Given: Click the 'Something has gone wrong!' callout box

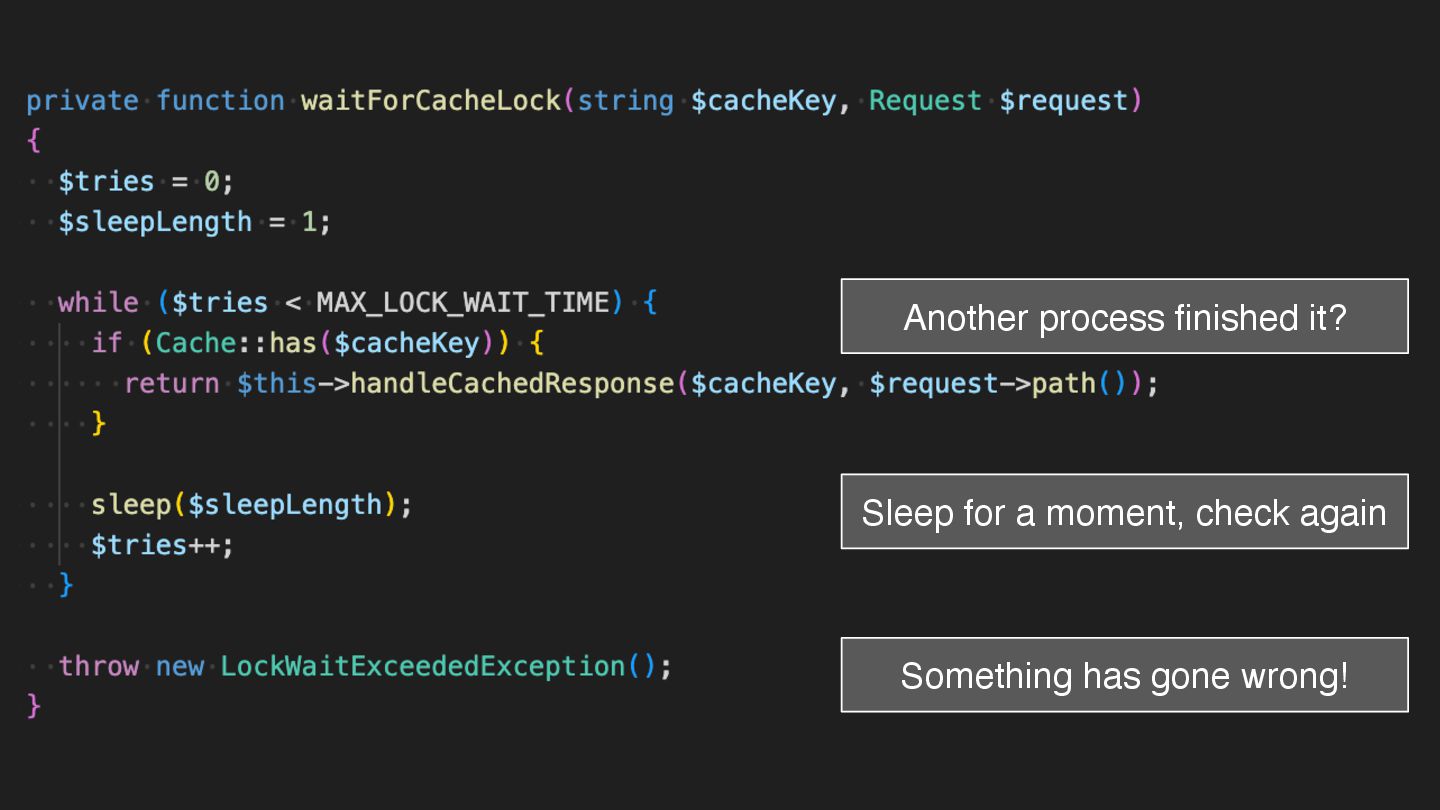Looking at the screenshot, I should coord(1124,675).
